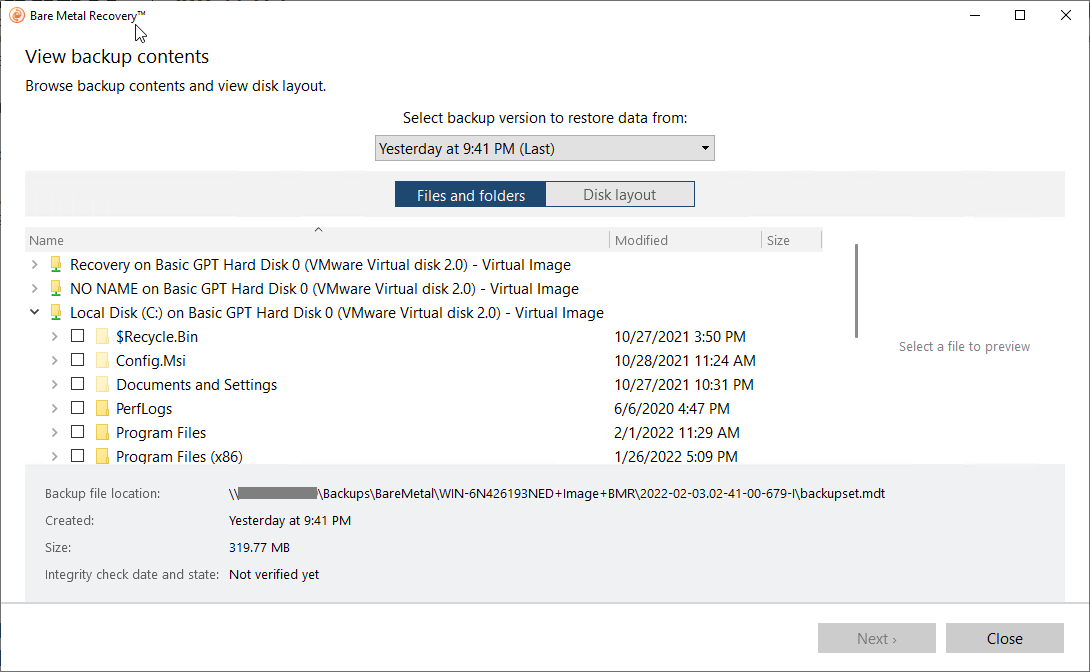Viewport: 1090px width, 672px height.
Task: Click the Local Disk (C:) drive icon
Action: (x=56, y=313)
